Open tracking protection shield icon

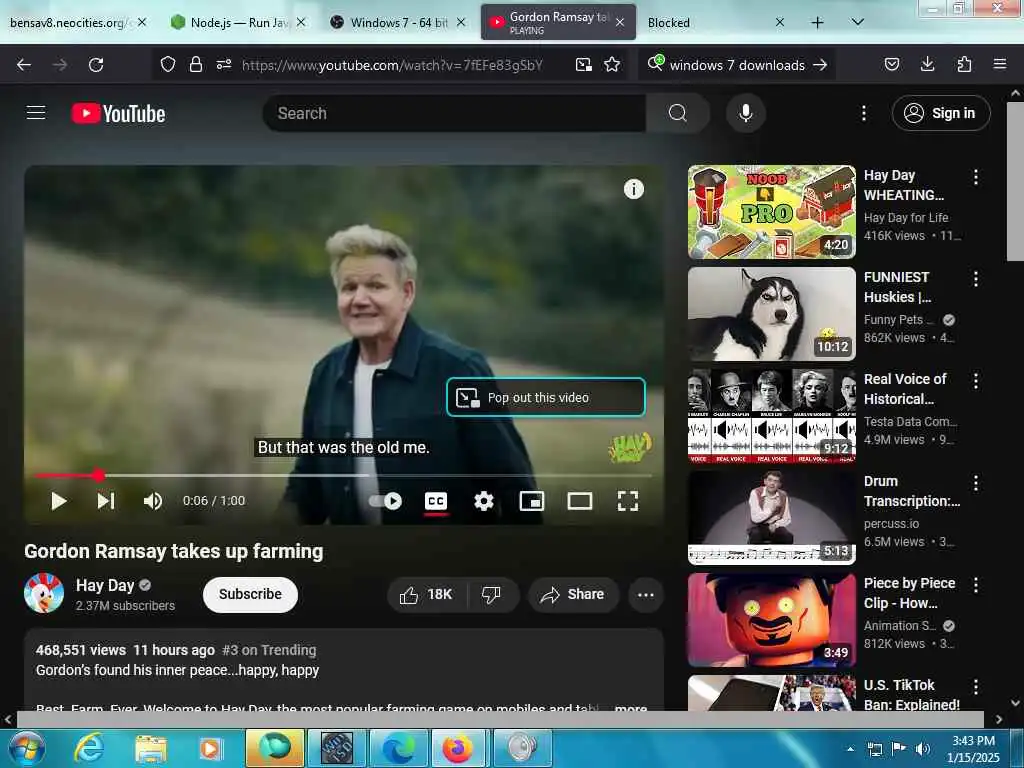click(168, 64)
